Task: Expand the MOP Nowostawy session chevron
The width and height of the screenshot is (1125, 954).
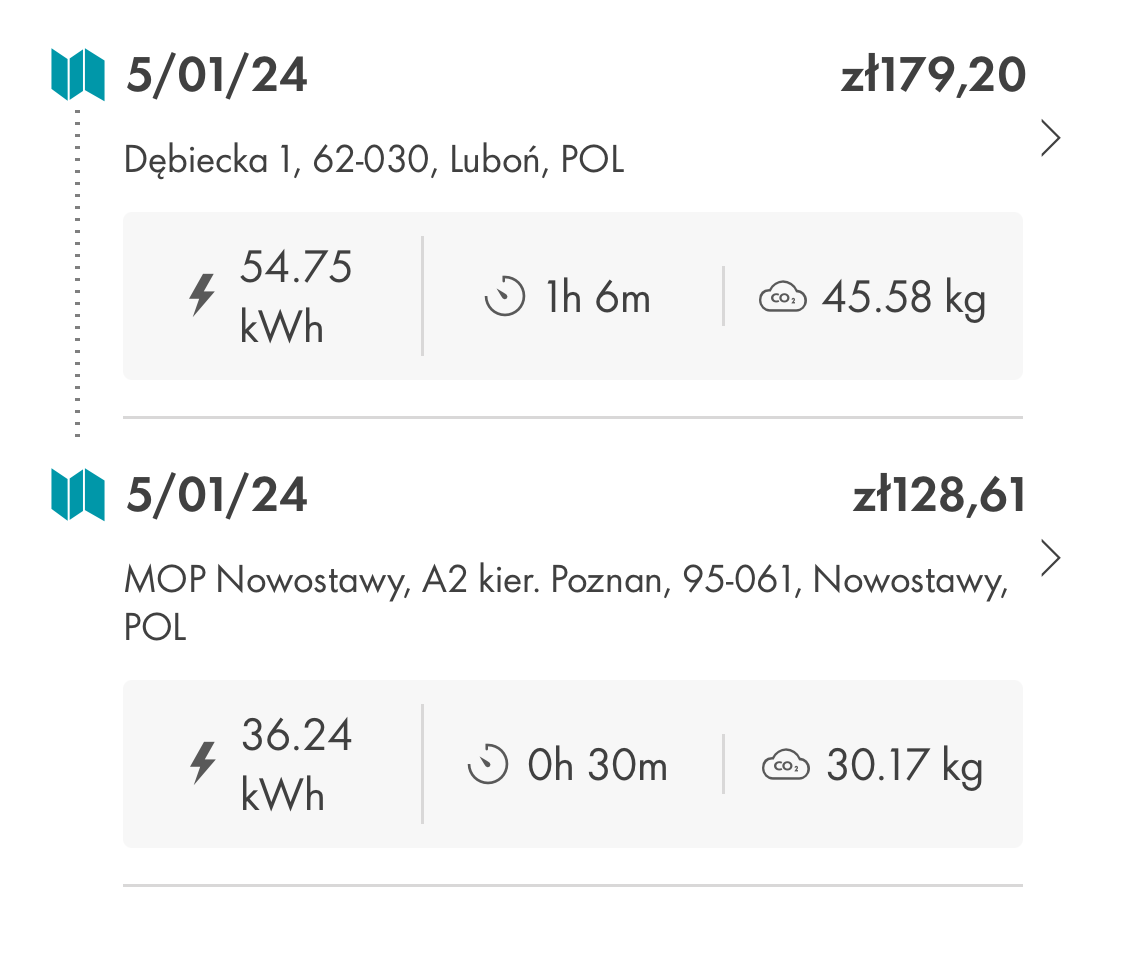Action: [x=1050, y=558]
